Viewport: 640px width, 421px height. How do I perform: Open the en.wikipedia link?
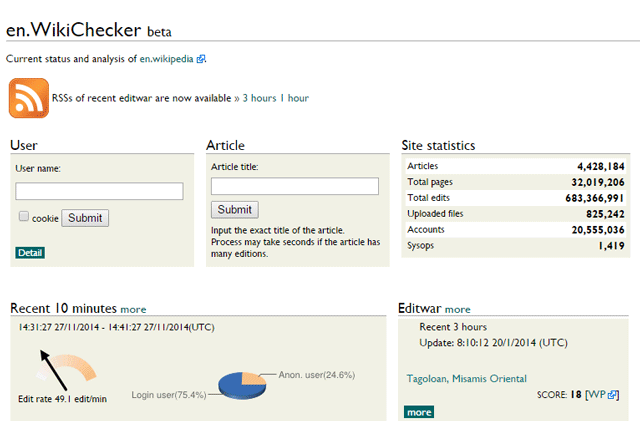coord(166,59)
